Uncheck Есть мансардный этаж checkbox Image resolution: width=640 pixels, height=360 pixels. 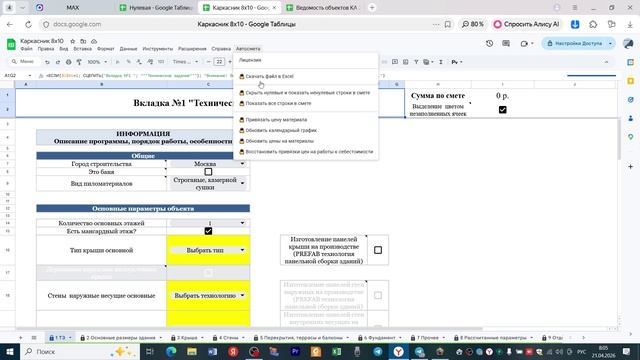tap(208, 231)
